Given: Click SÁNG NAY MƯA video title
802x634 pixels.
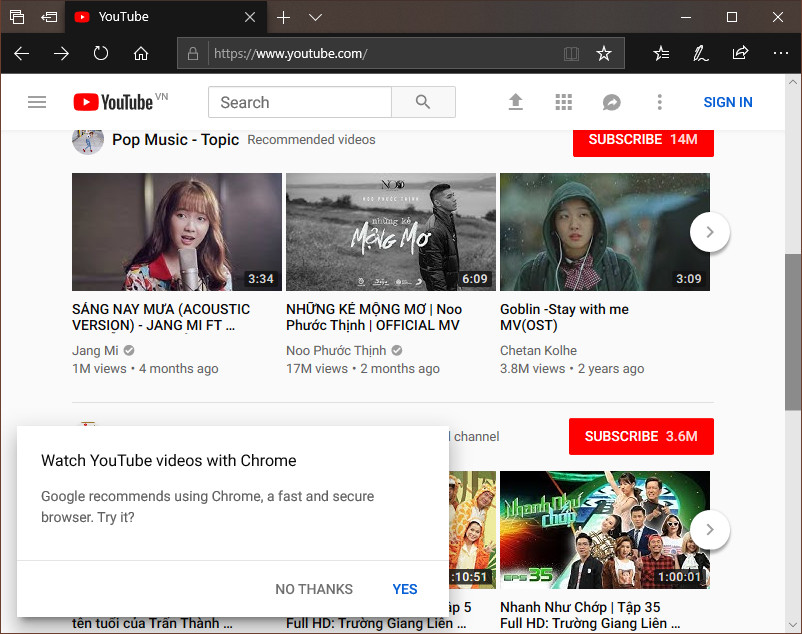Looking at the screenshot, I should 161,317.
